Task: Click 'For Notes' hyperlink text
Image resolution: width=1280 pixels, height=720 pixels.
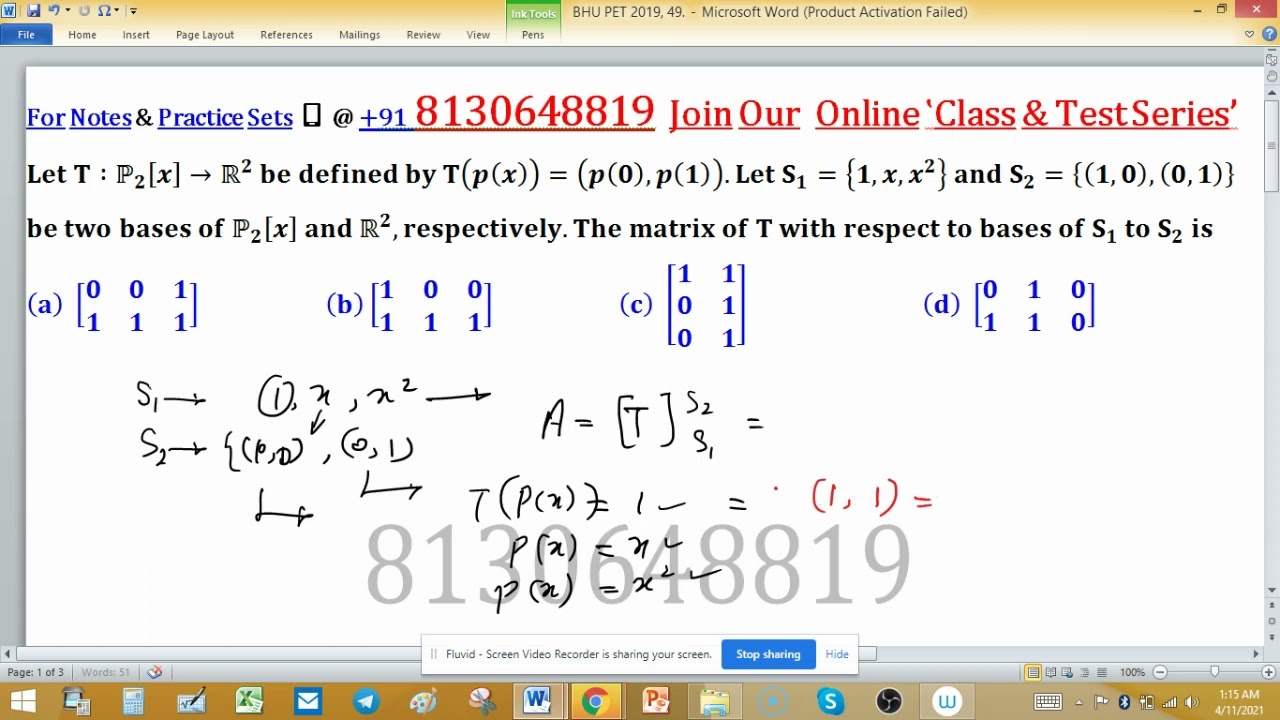Action: [79, 117]
